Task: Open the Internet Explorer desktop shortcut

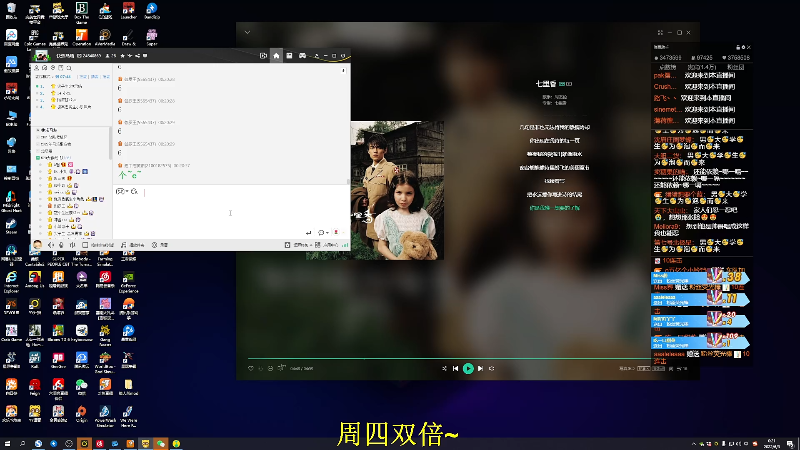Action: click(11, 281)
